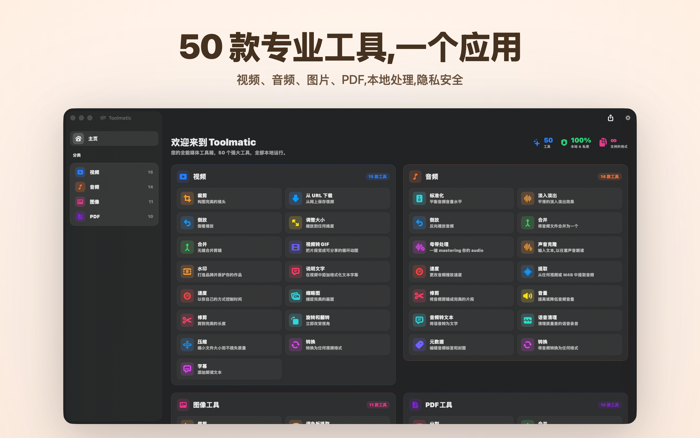
Task: Open the video Reverse tool (倒放)
Action: [x=229, y=223]
